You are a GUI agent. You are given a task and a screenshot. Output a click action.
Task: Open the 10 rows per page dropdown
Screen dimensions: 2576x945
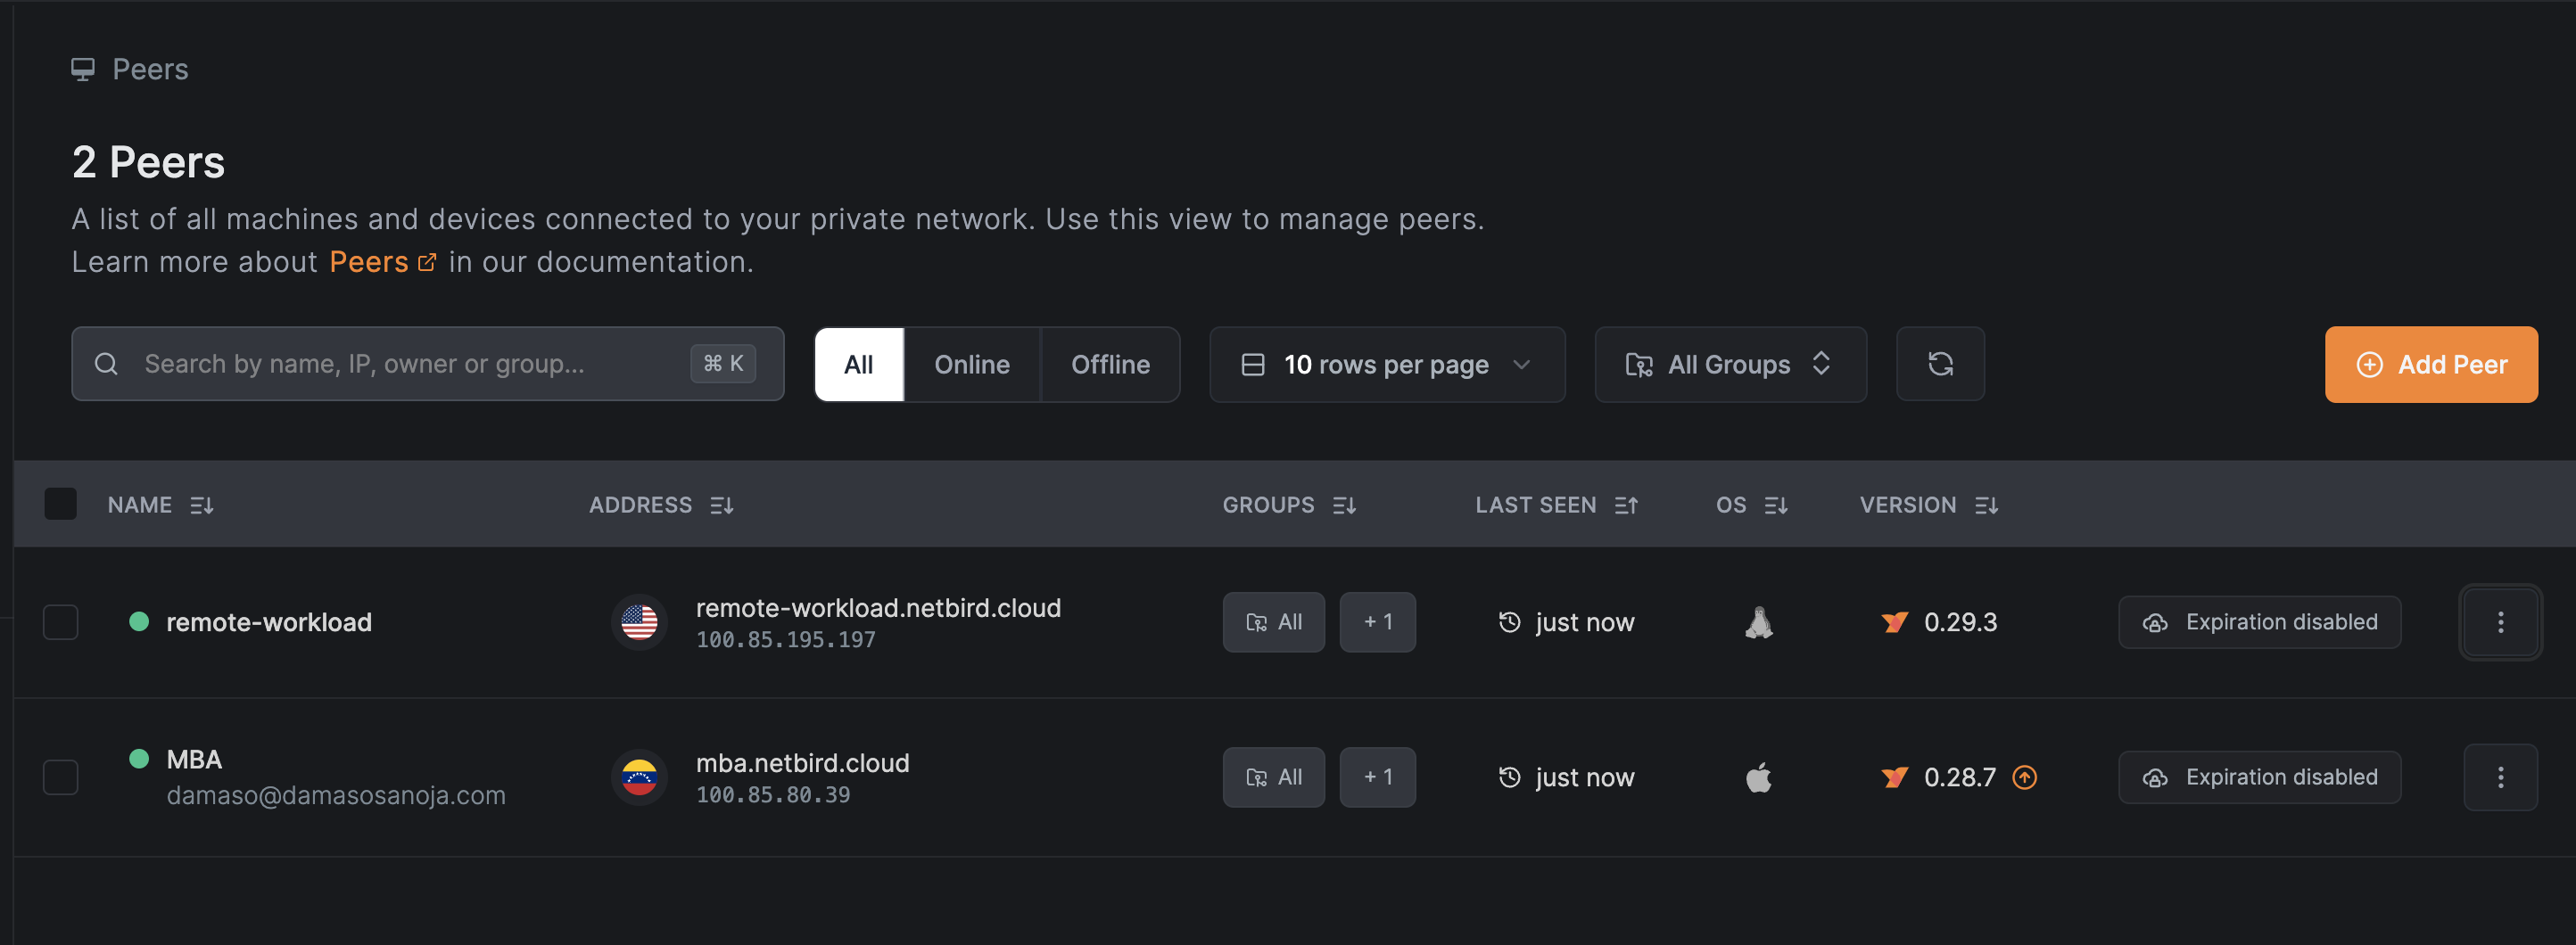point(1386,364)
